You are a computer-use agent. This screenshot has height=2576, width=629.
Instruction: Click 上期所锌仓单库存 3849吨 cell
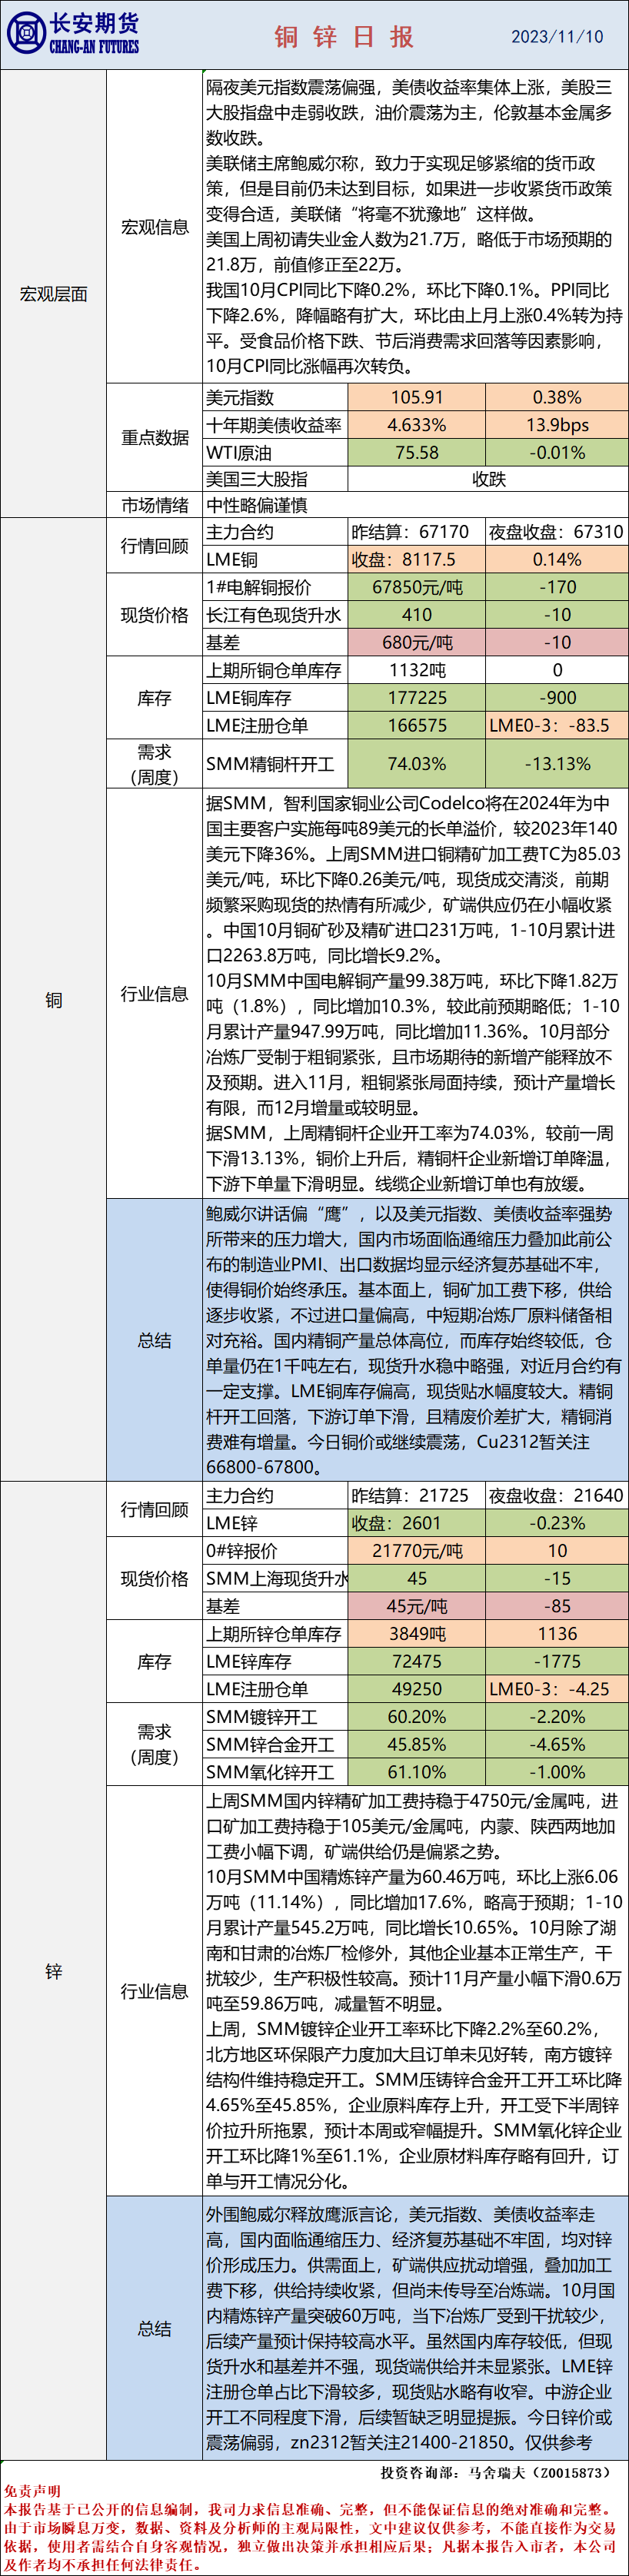(417, 1633)
